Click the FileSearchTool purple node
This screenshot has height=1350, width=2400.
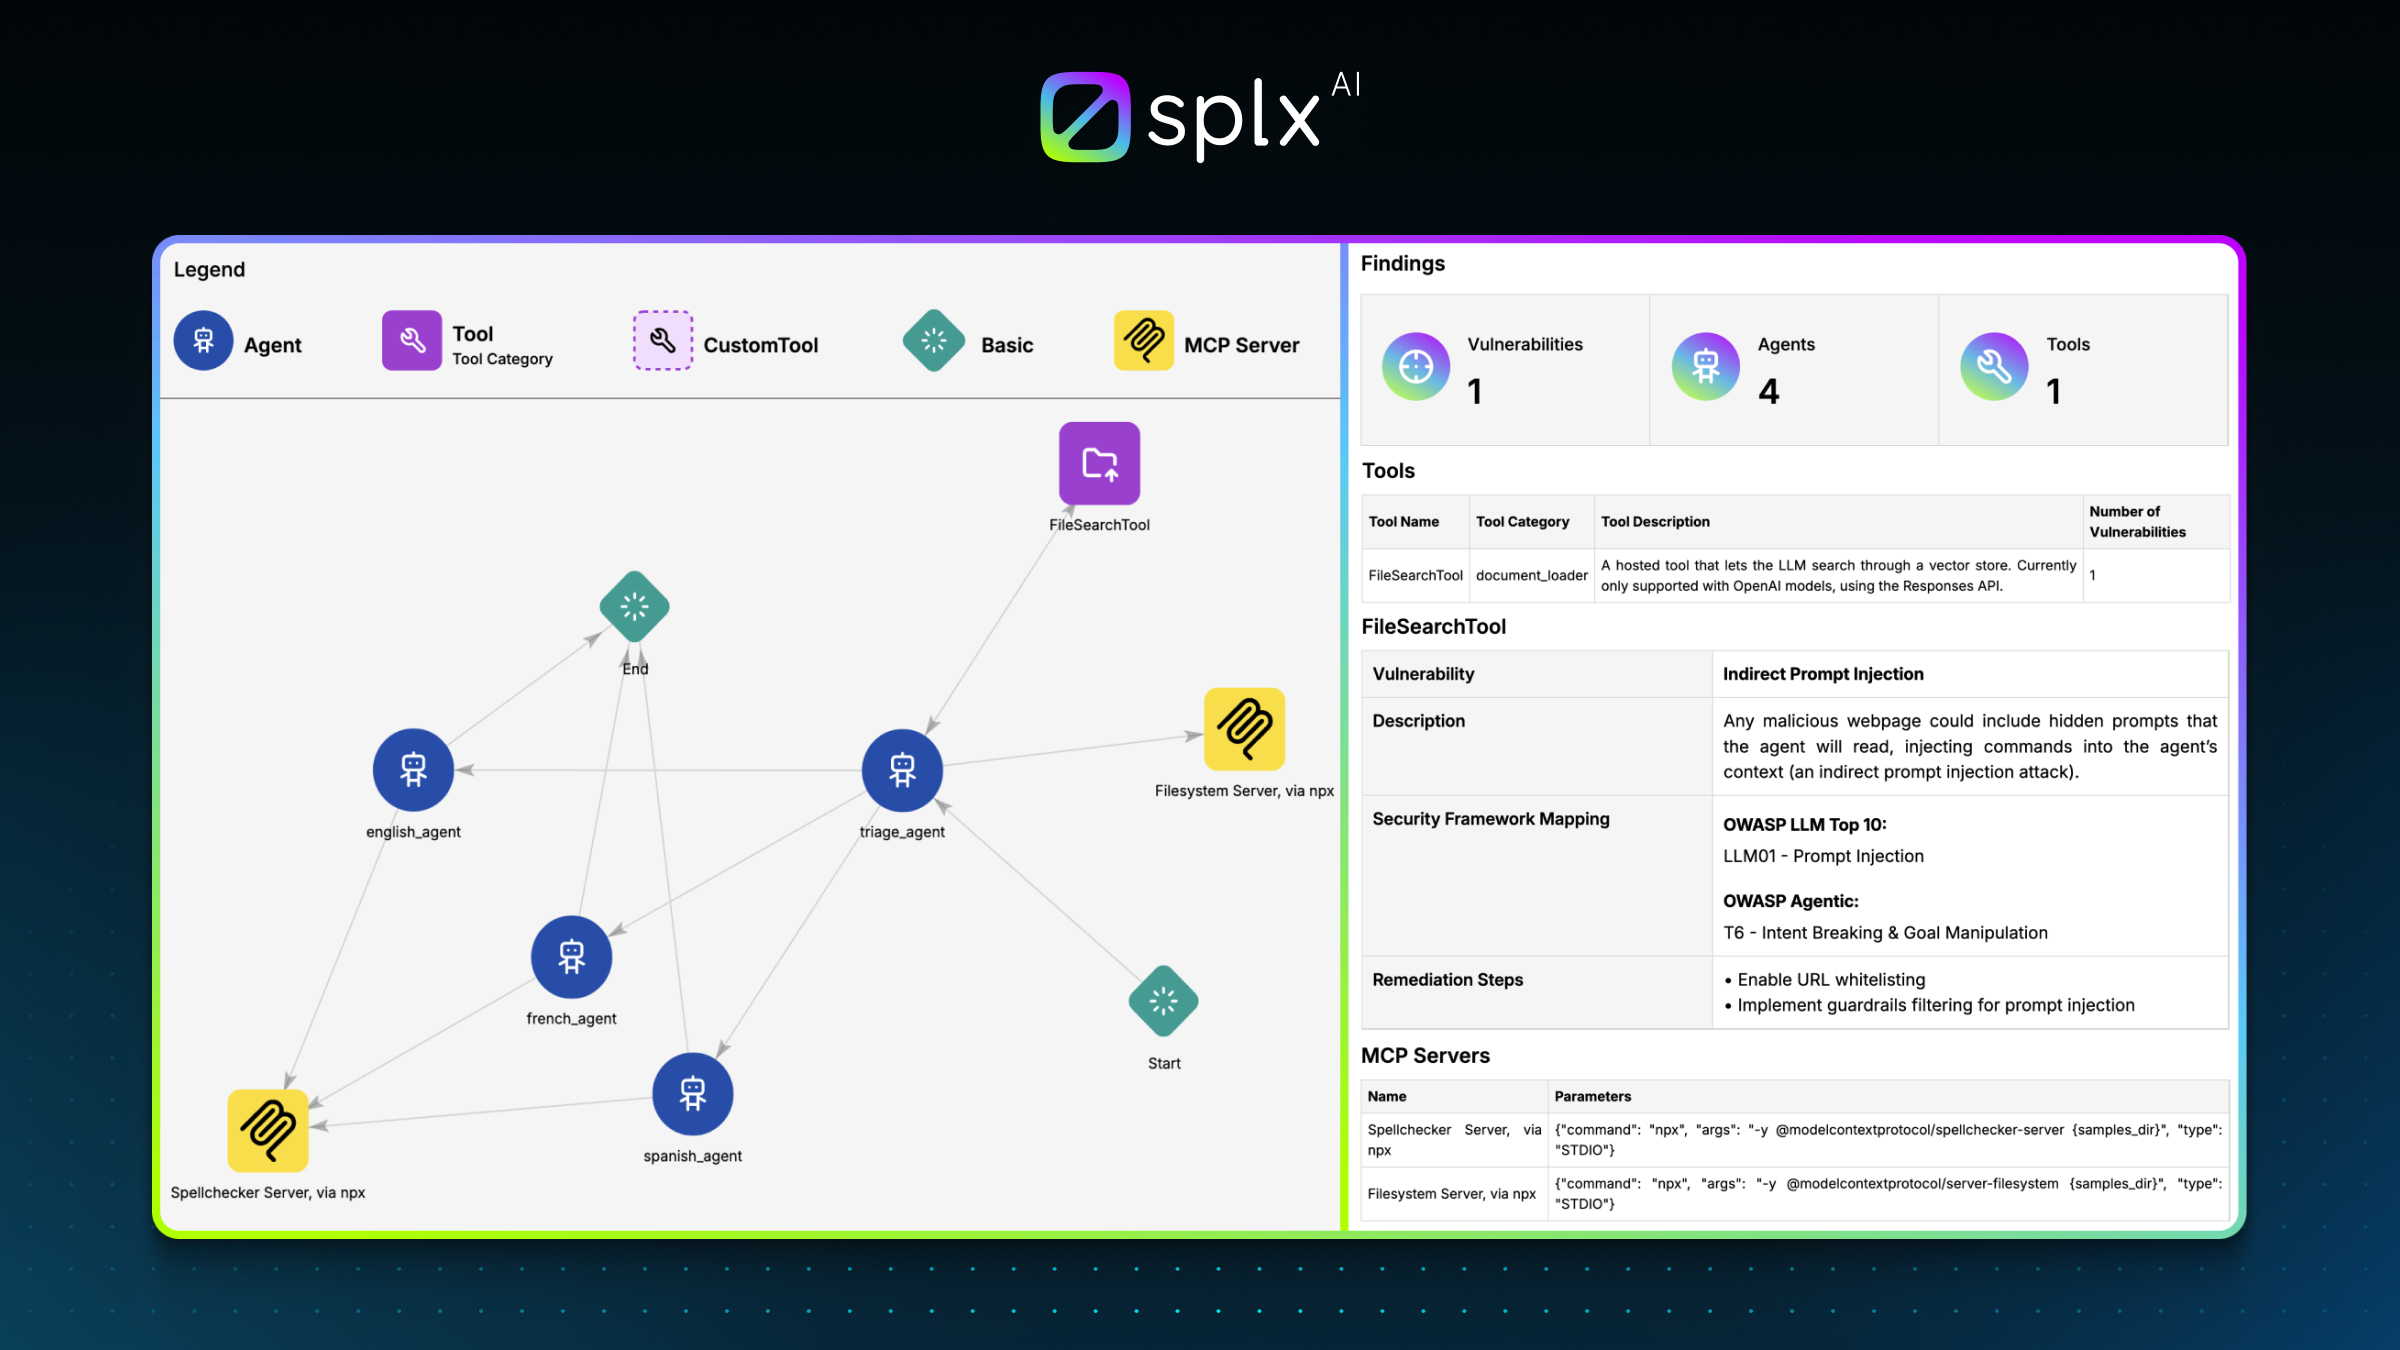coord(1099,463)
